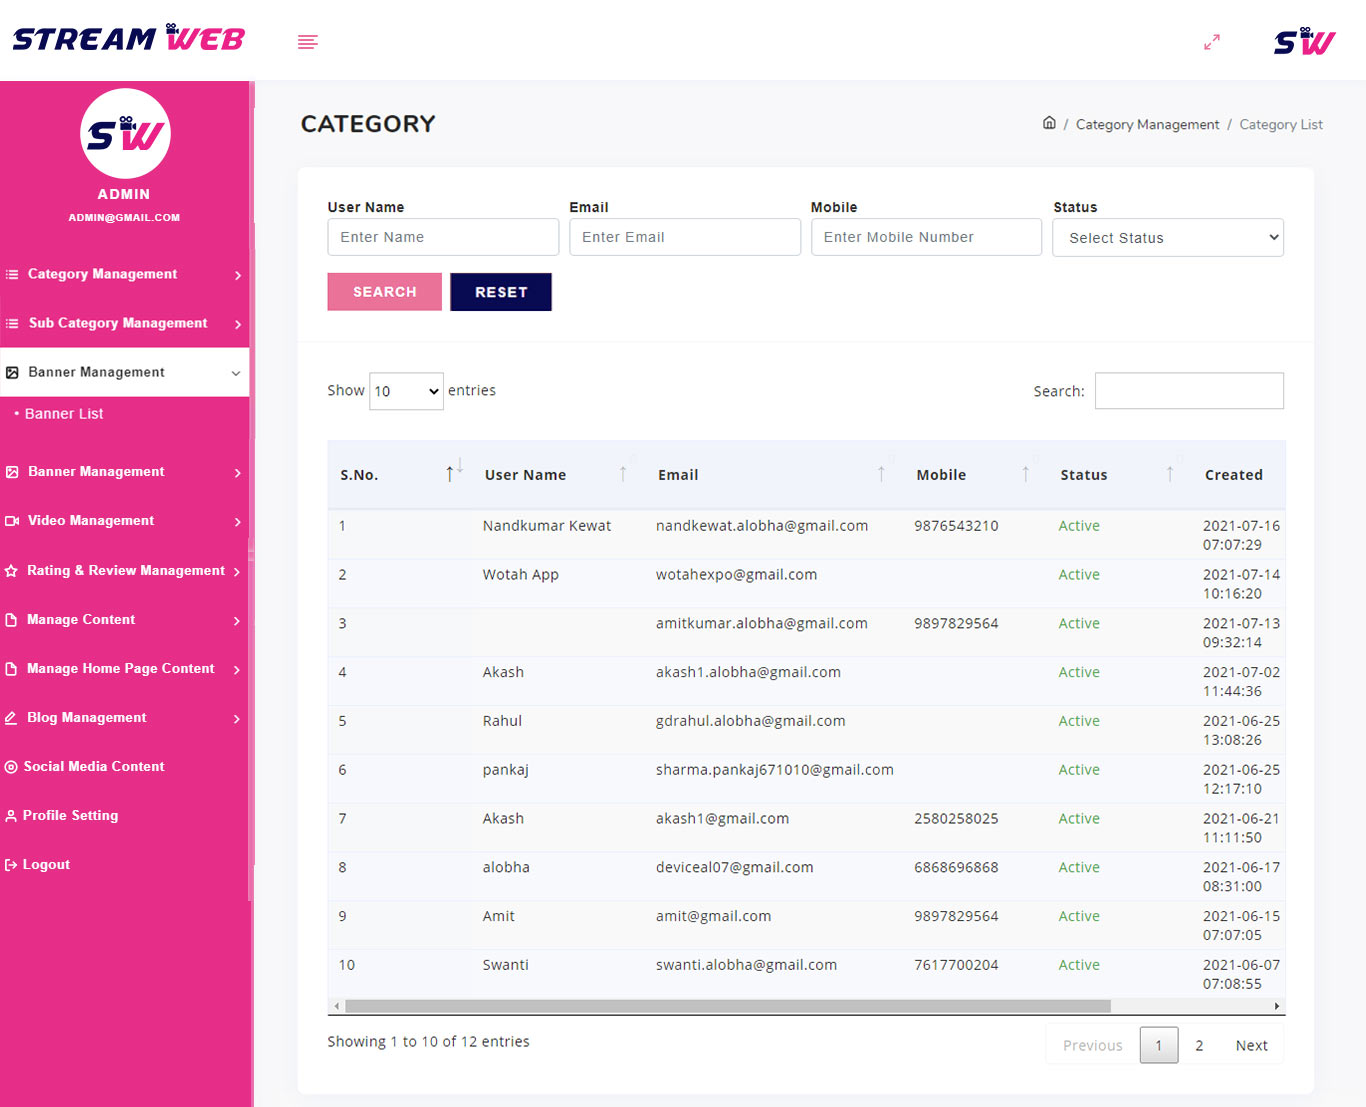1366x1107 pixels.
Task: Click the Video Management camera icon
Action: point(12,521)
